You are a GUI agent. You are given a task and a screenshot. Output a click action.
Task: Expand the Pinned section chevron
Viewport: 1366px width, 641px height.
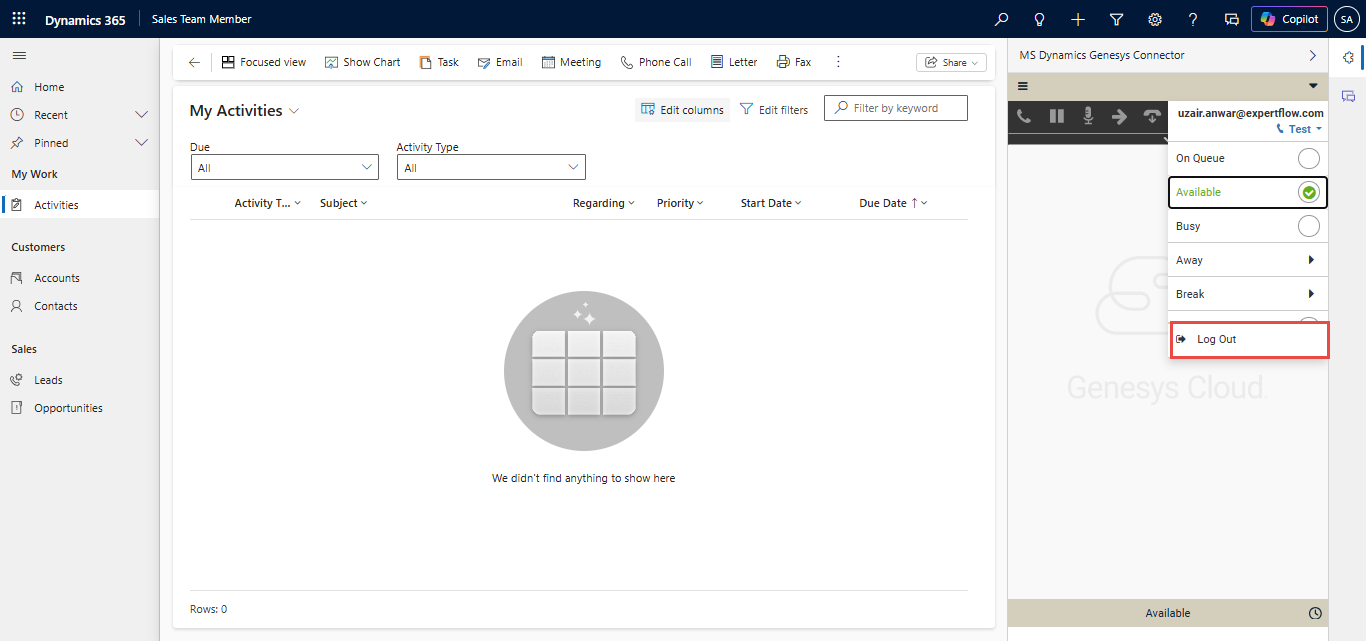tap(141, 143)
